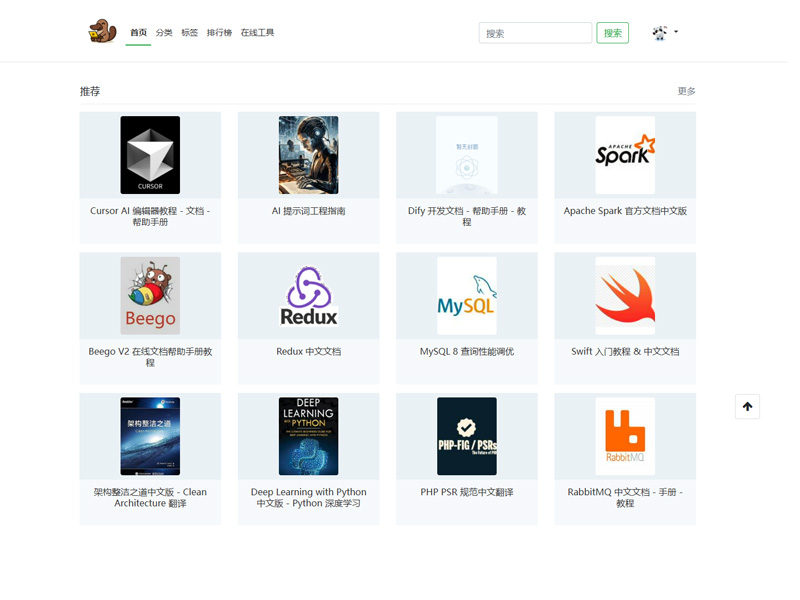
Task: Click the scroll-to-top arrow button
Action: 747,406
